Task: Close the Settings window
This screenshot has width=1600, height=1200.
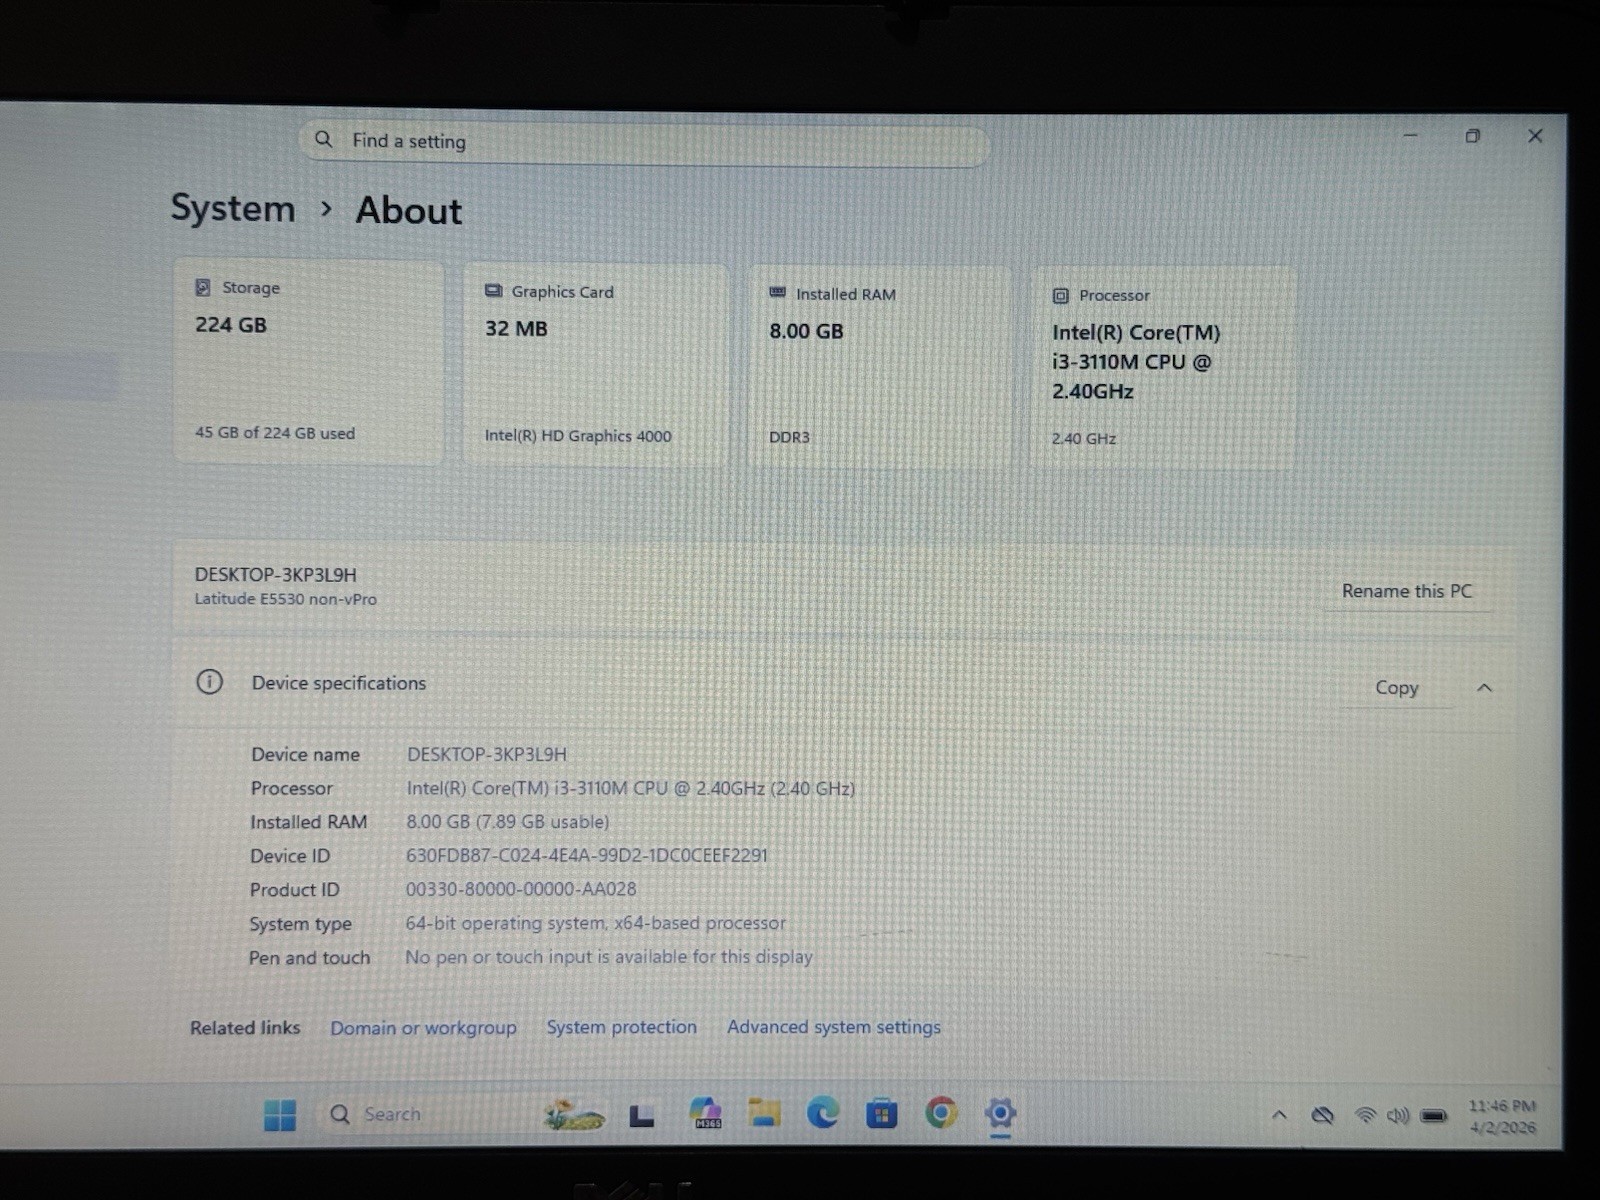Action: pos(1535,136)
